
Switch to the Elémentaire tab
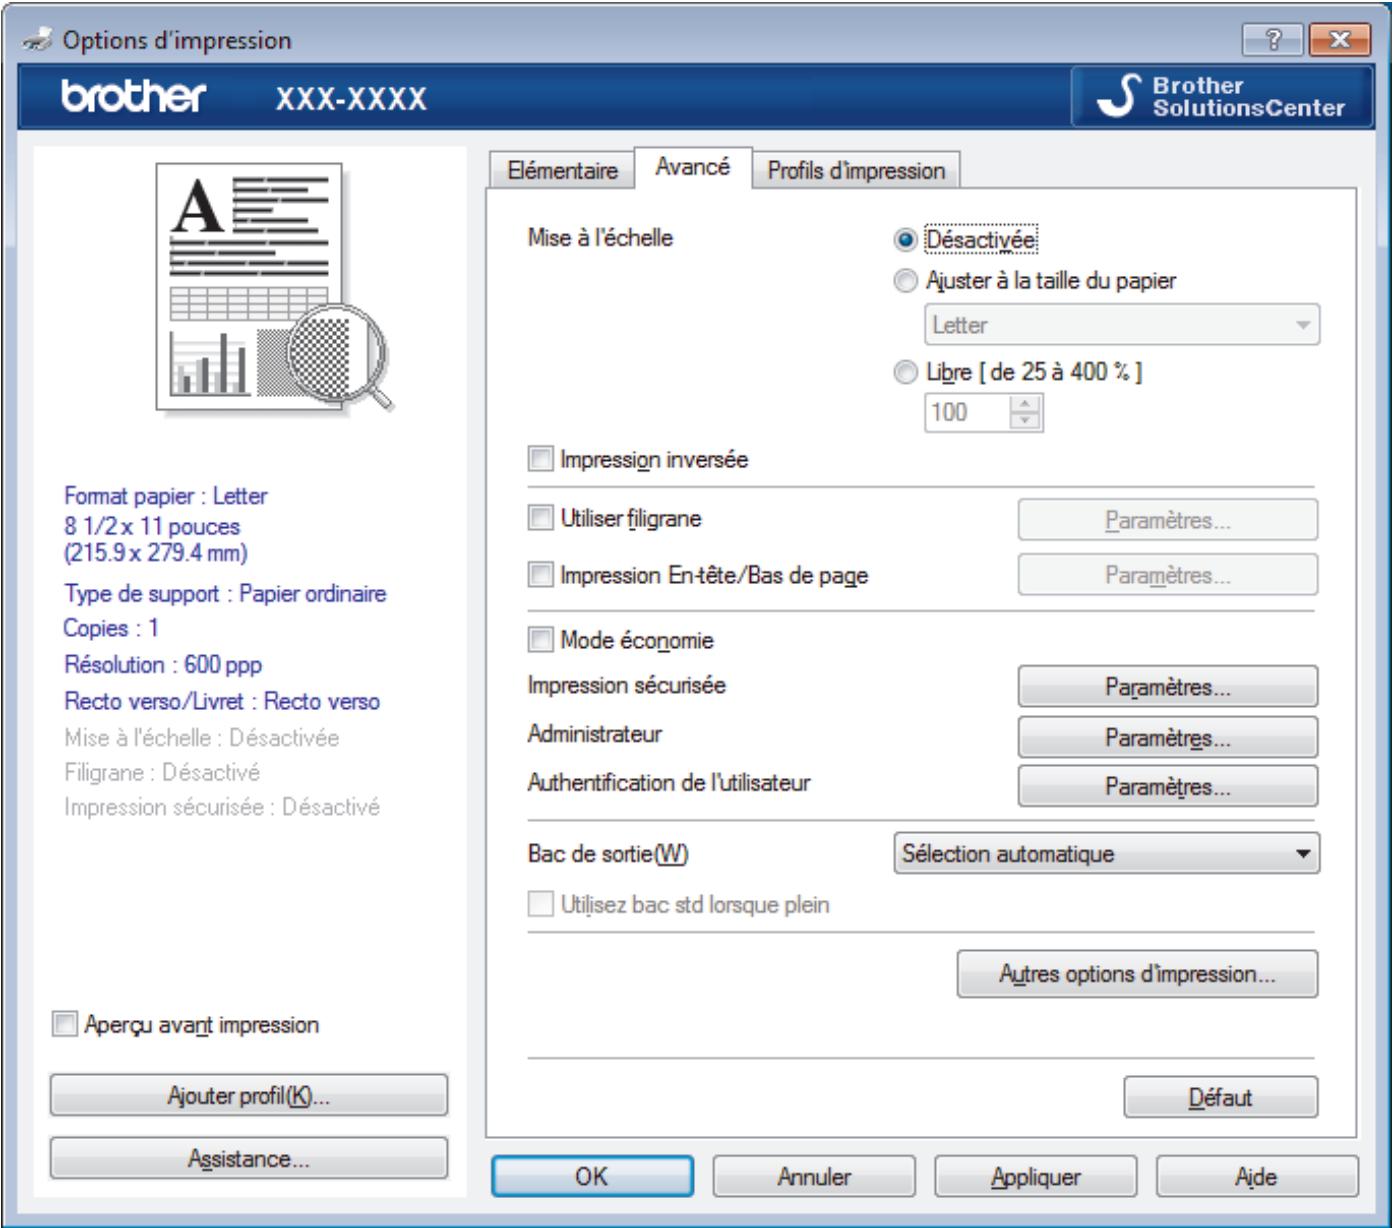point(562,171)
